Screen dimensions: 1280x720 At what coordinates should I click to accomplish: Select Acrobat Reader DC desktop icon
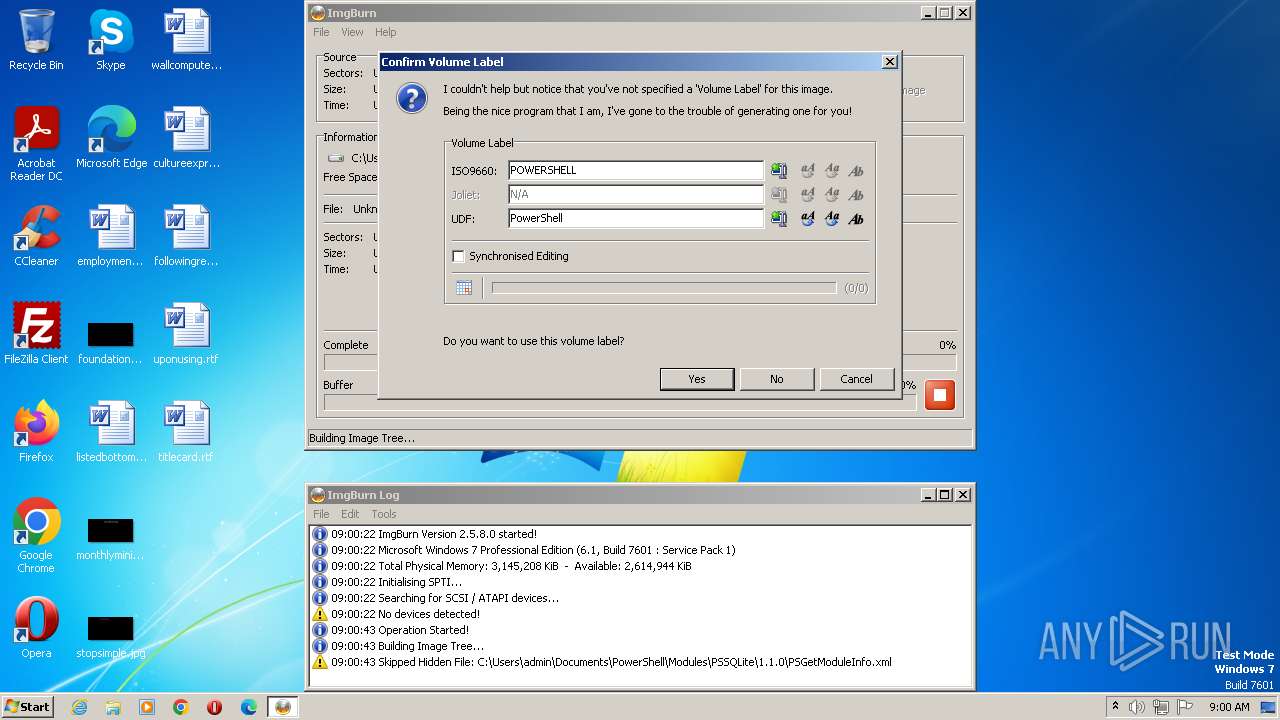[36, 143]
